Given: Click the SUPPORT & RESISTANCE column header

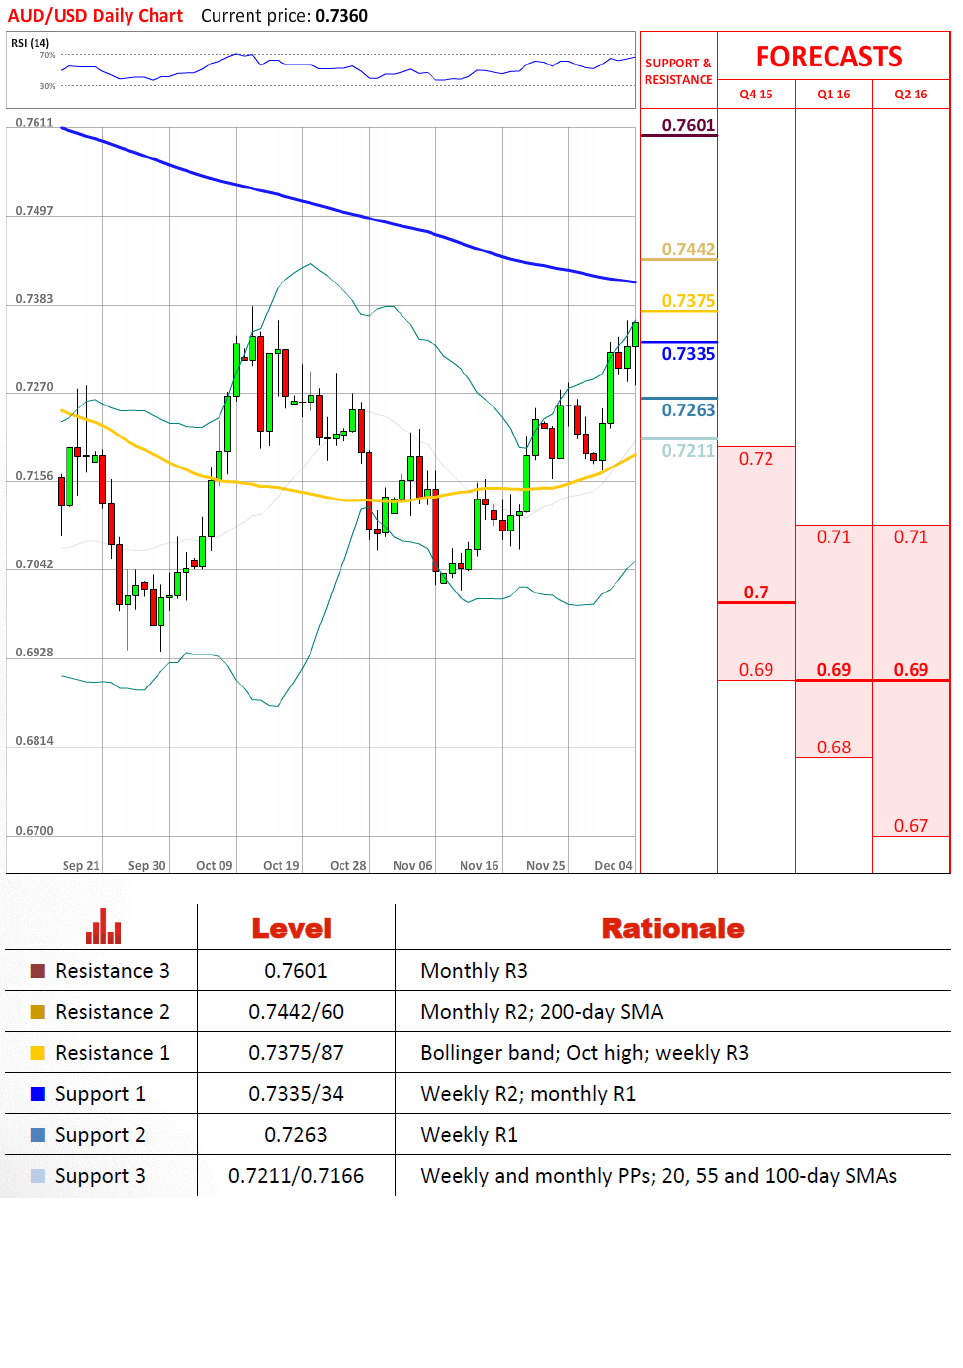Looking at the screenshot, I should click(678, 71).
